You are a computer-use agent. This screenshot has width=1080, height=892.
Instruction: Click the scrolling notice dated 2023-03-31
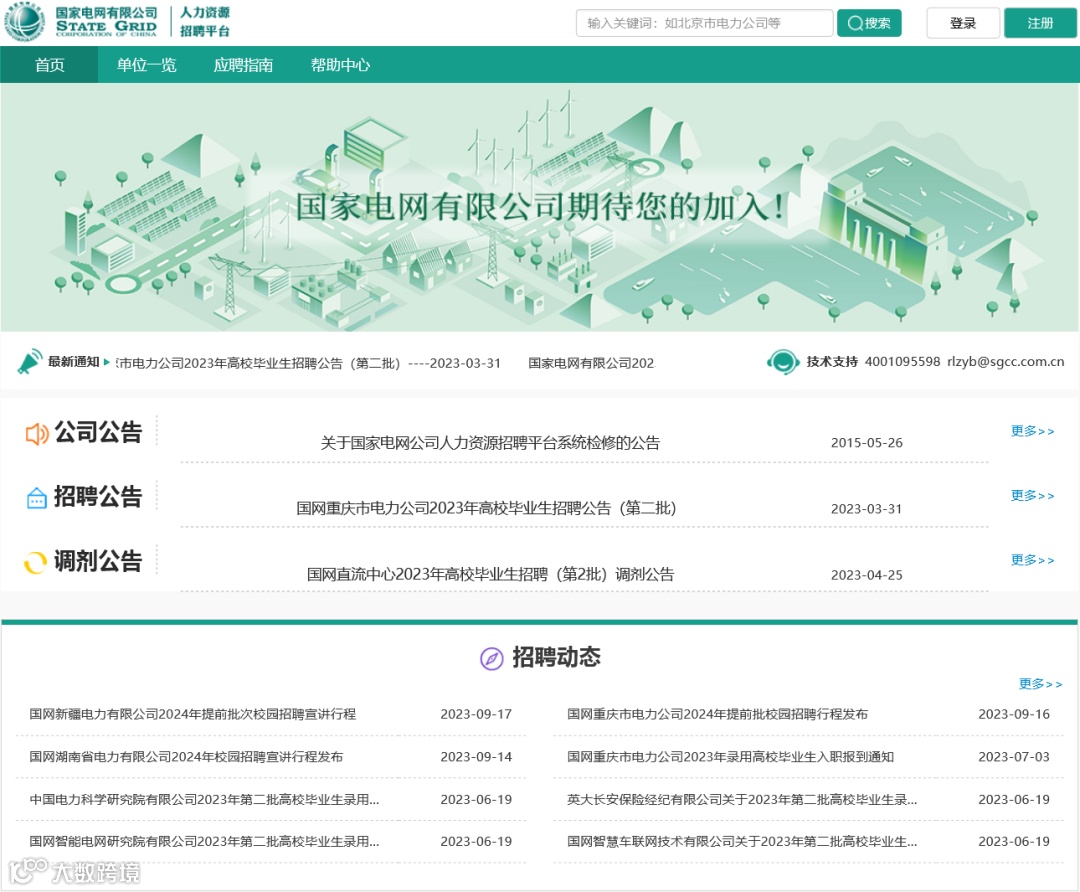(x=309, y=364)
